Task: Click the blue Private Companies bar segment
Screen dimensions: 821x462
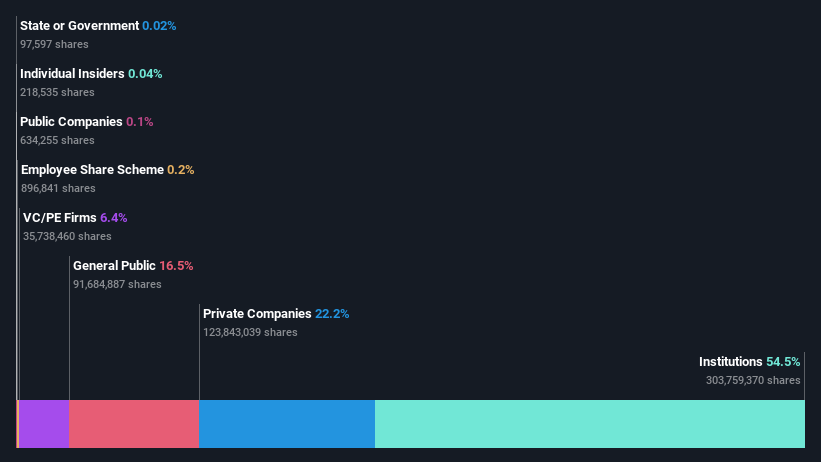Action: [287, 424]
